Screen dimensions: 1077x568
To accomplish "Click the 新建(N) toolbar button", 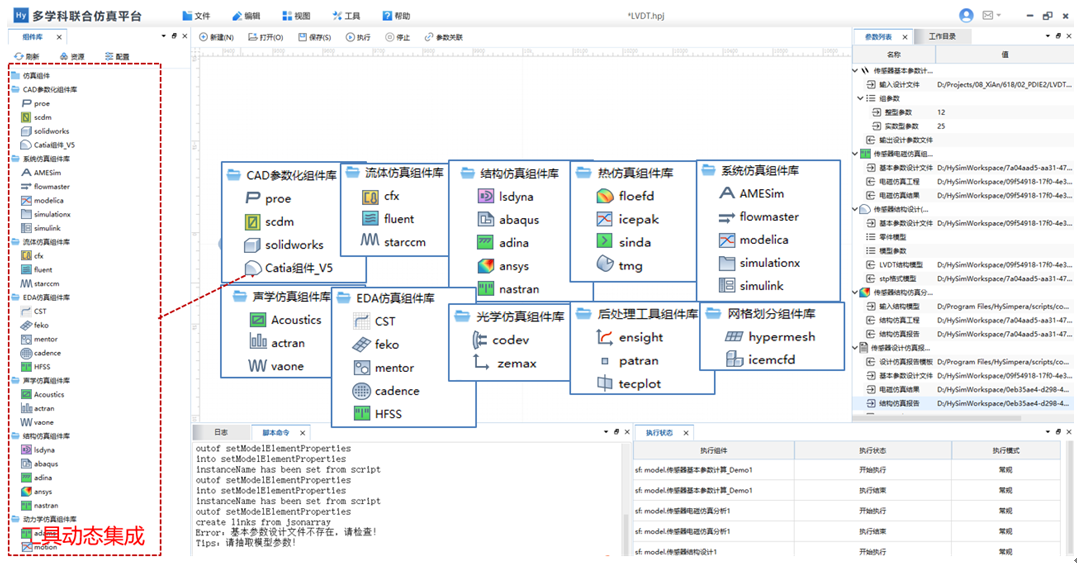I will 216,37.
